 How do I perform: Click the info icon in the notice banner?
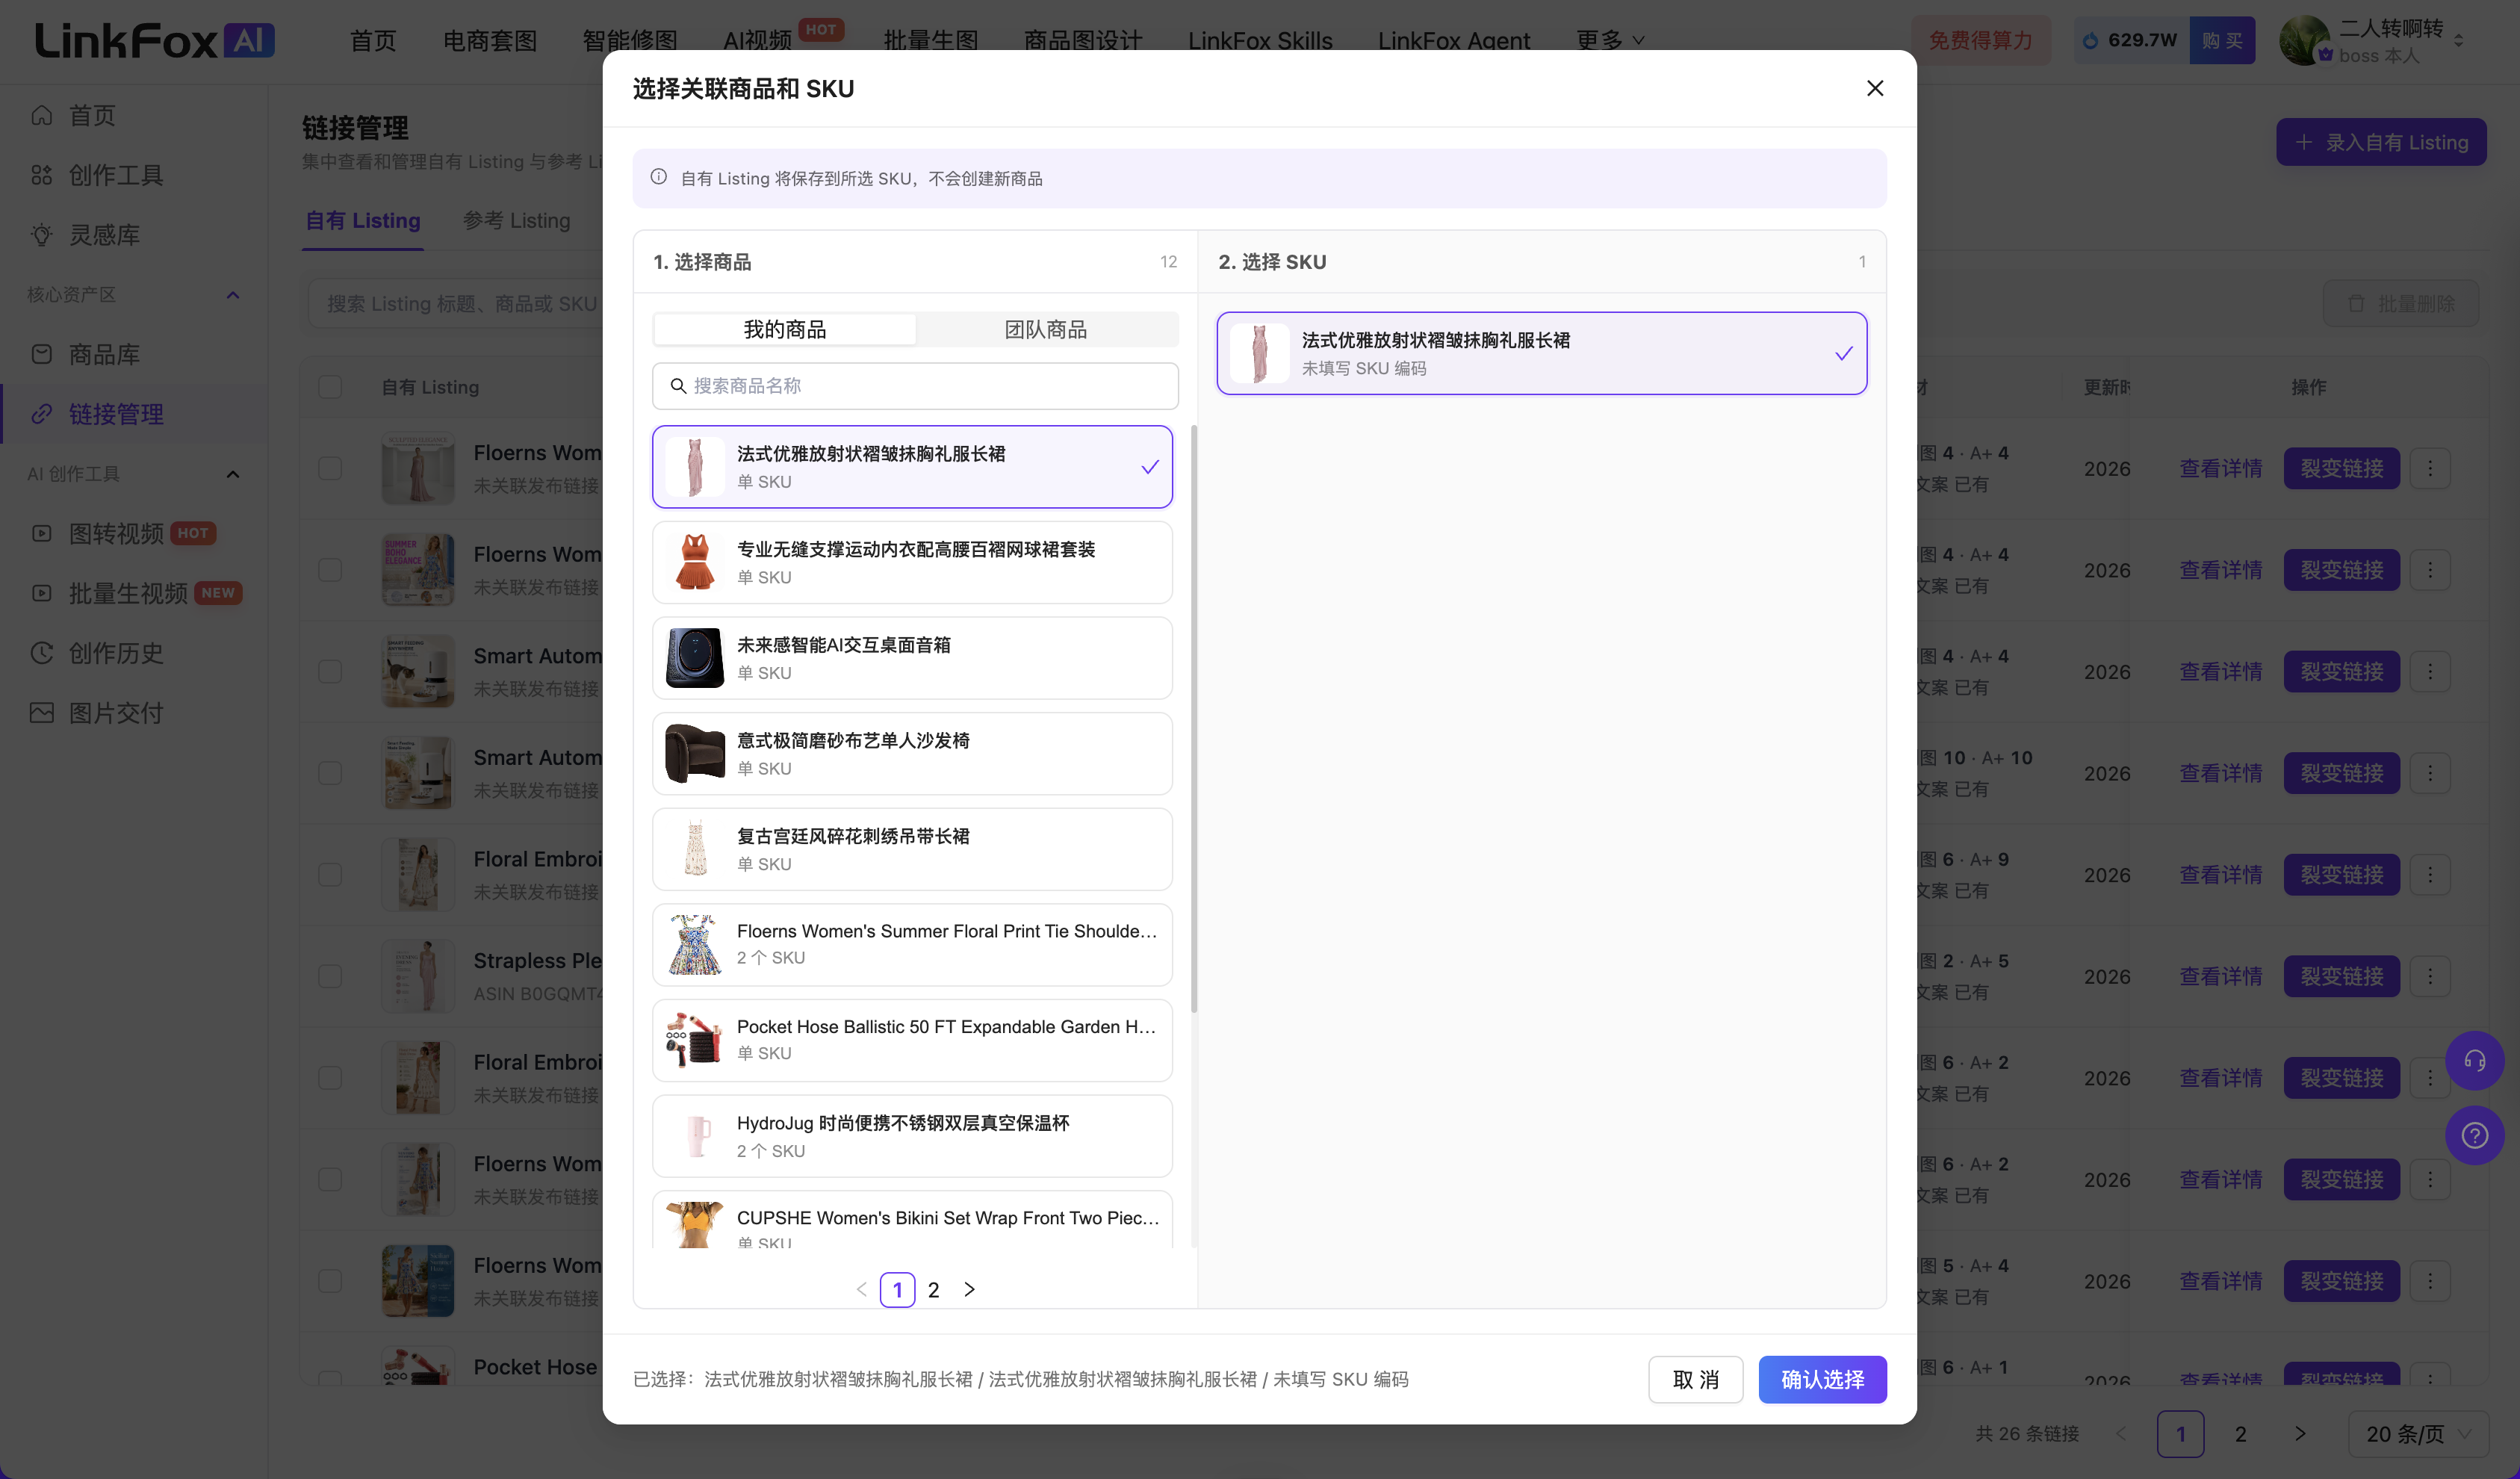pyautogui.click(x=658, y=177)
